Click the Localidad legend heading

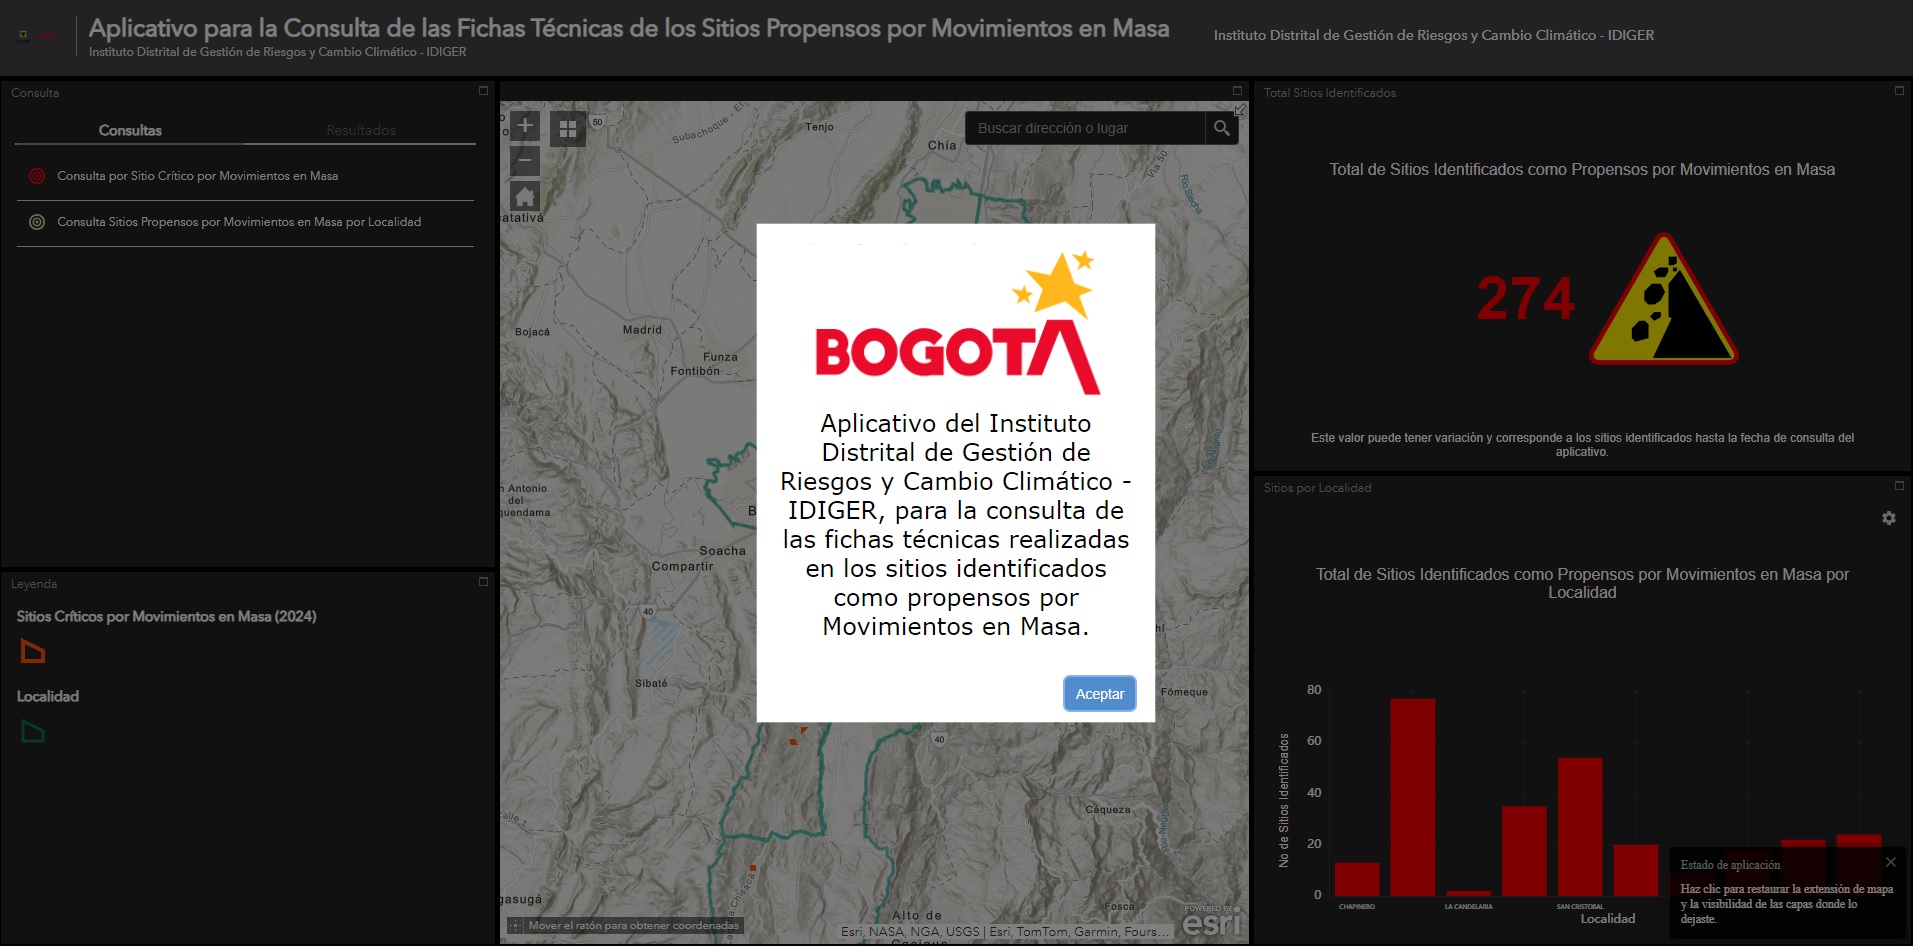click(x=48, y=696)
